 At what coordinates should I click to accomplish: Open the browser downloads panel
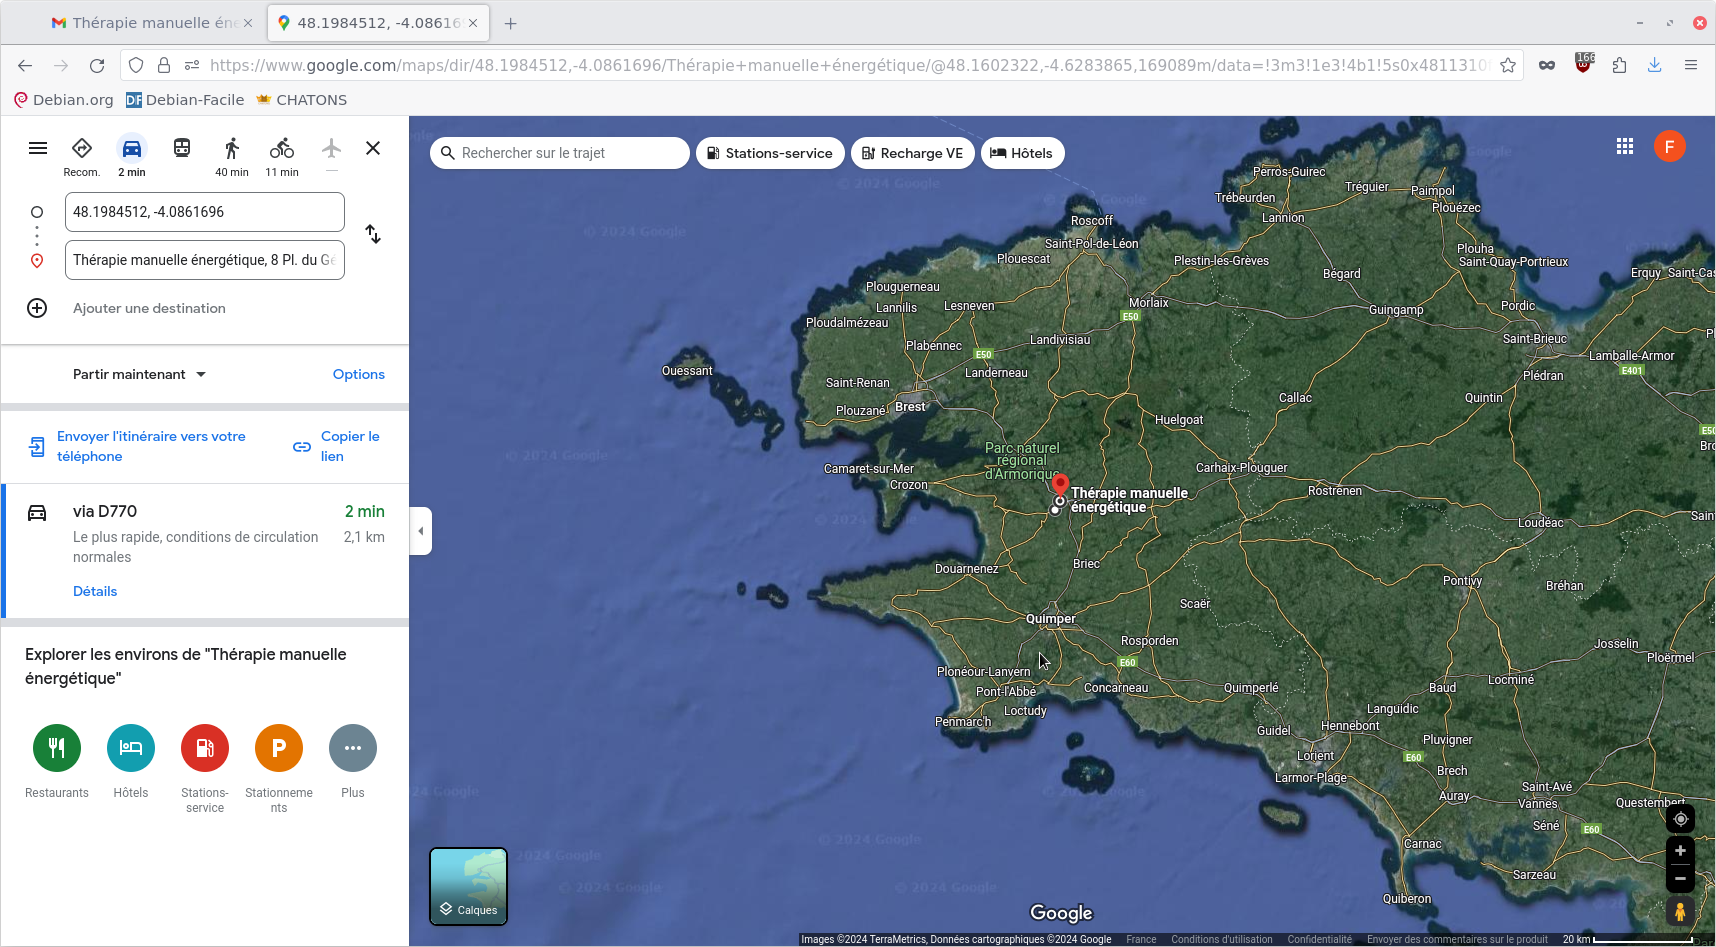click(1655, 65)
